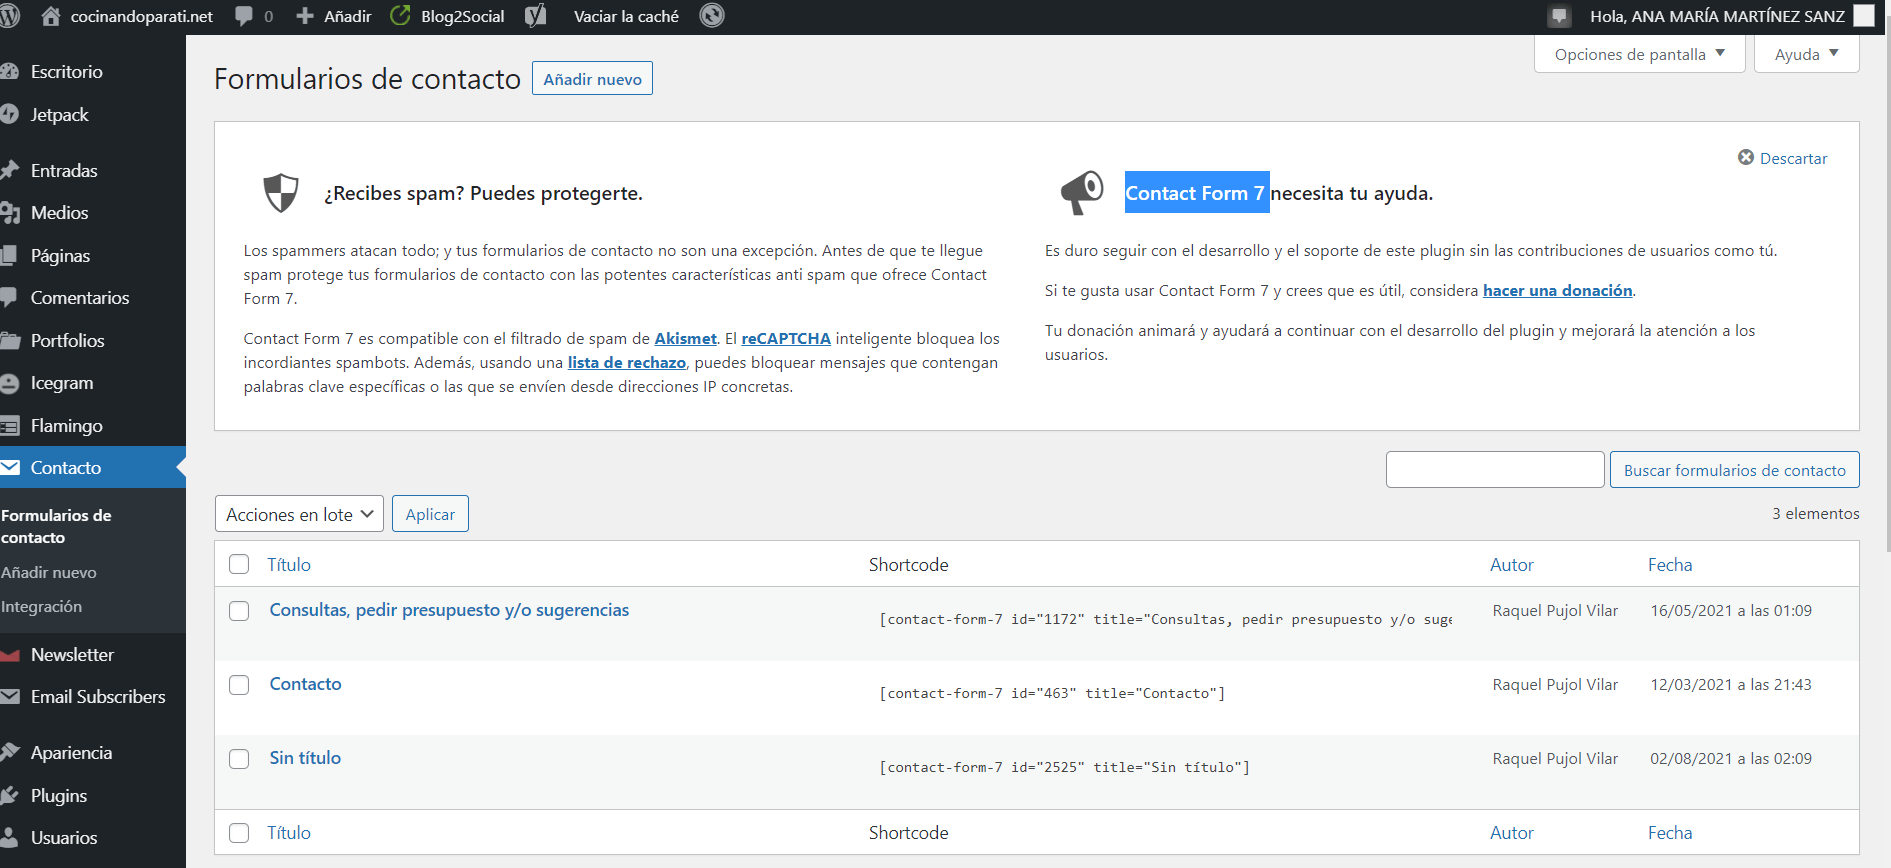Click the WordPress logo in the admin bar
This screenshot has height=868, width=1891.
tap(10, 16)
